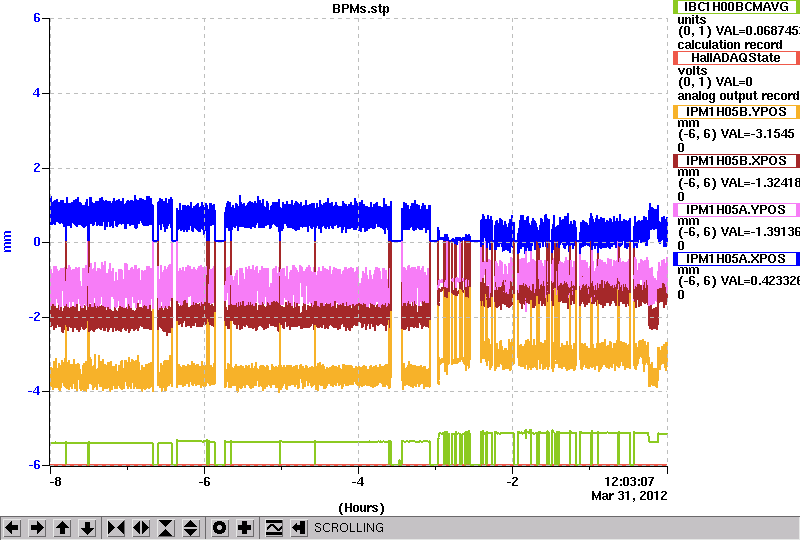Select the IPM1H05B.XPOS legend entry

pyautogui.click(x=736, y=161)
